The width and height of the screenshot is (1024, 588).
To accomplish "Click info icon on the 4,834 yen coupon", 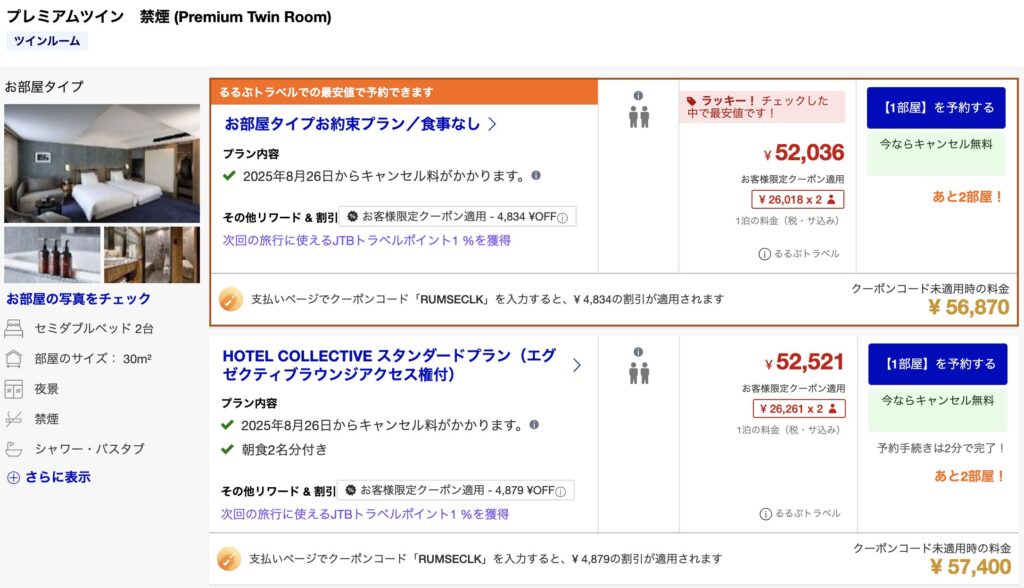I will [x=562, y=218].
